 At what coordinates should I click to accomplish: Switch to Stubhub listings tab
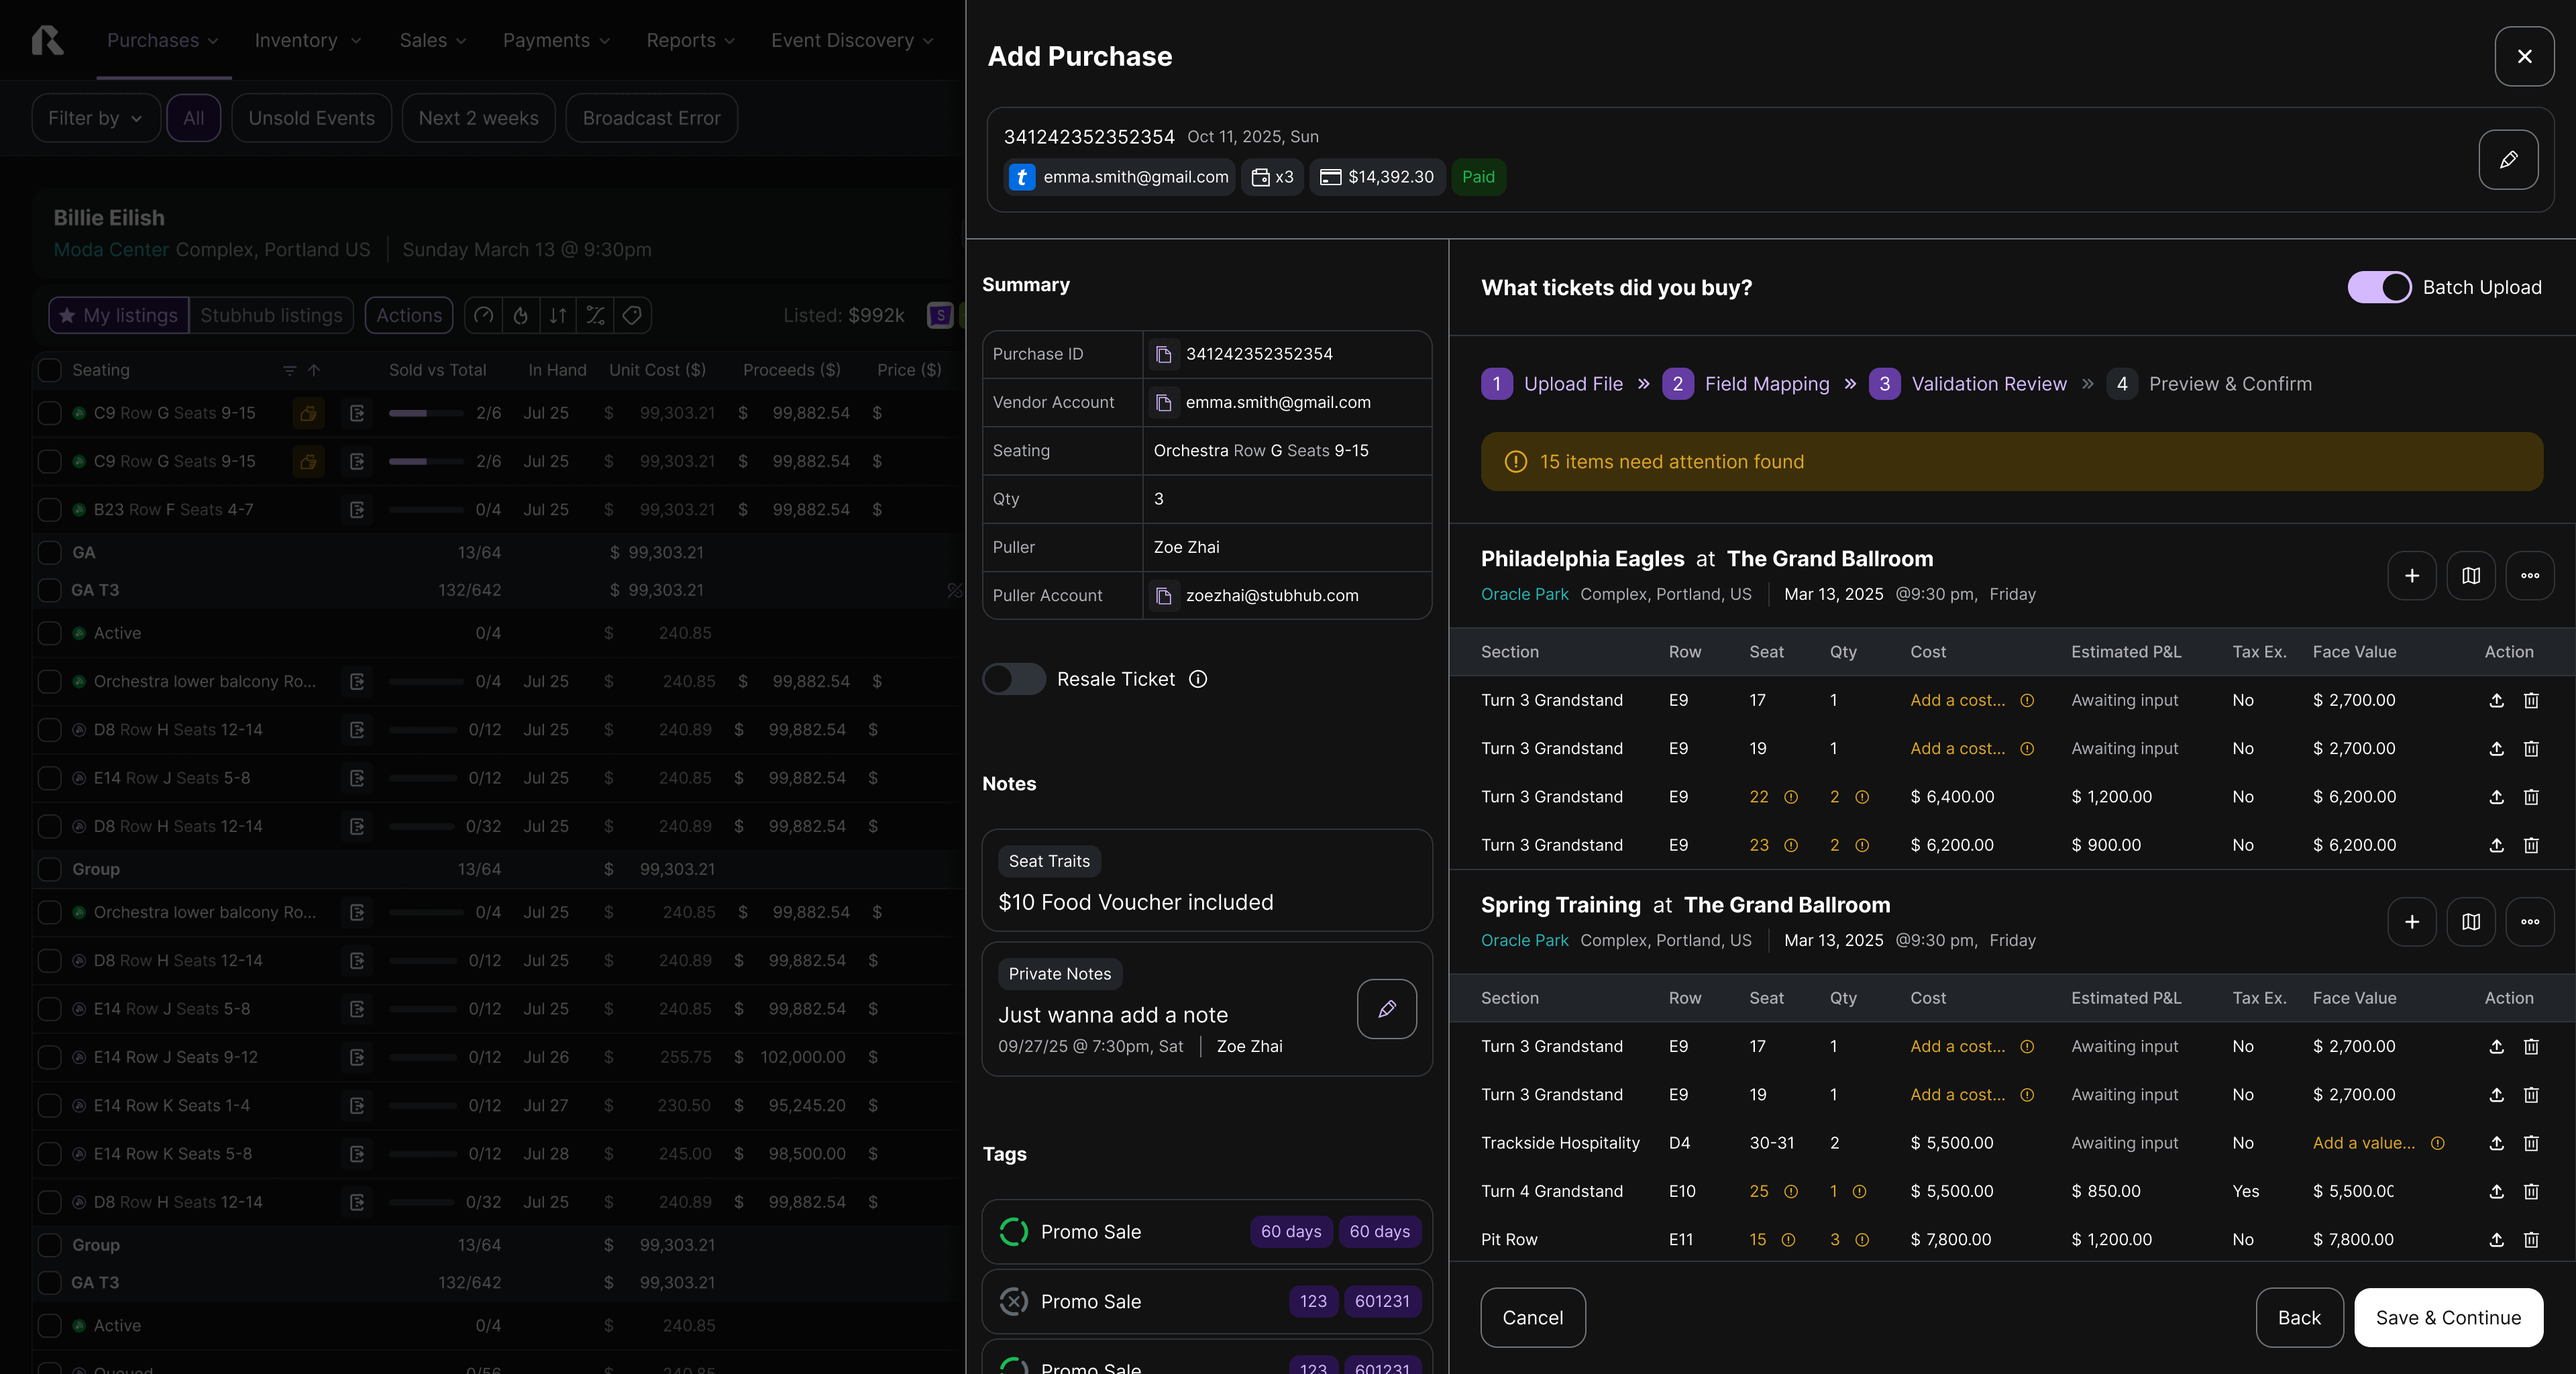[271, 316]
